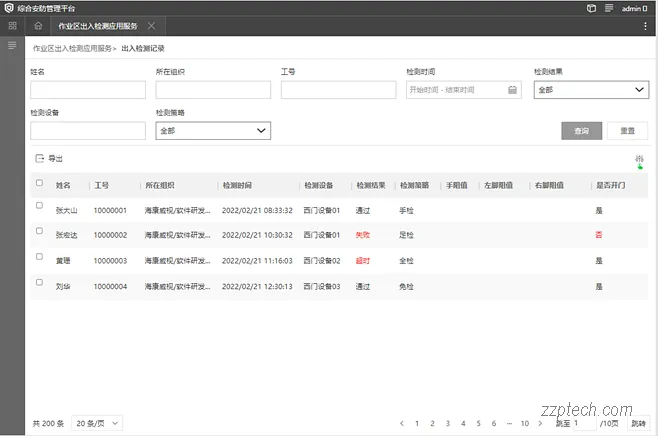The height and width of the screenshot is (436, 658).
Task: Focus the 姓名 input field
Action: [88, 90]
